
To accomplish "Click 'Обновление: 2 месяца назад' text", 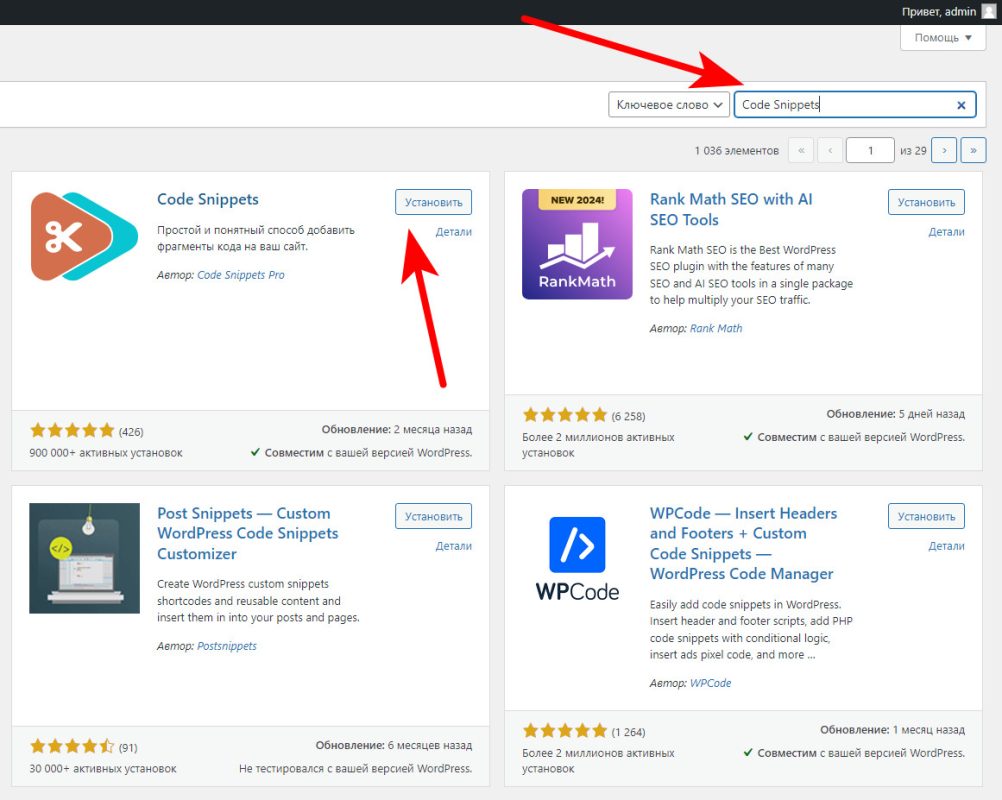I will [x=397, y=430].
